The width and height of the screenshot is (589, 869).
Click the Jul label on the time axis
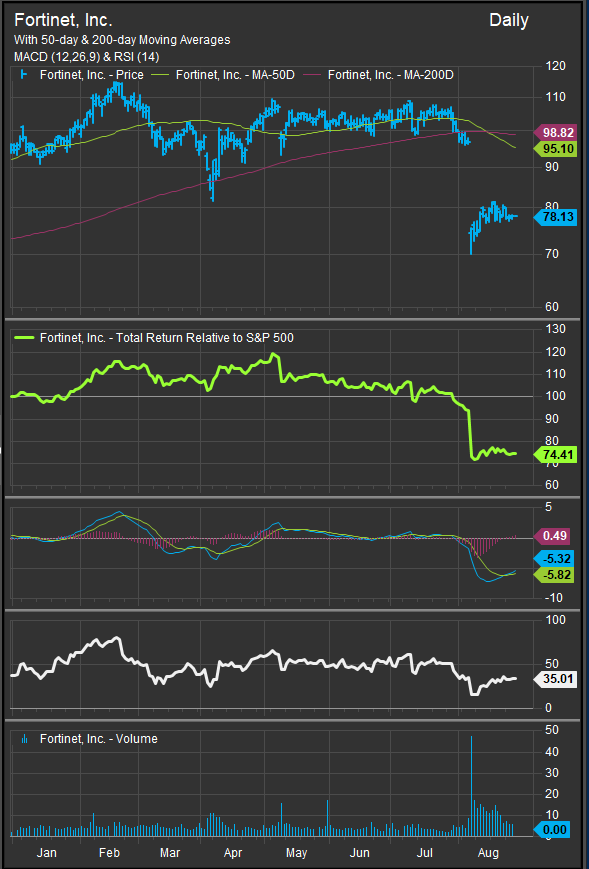[425, 851]
